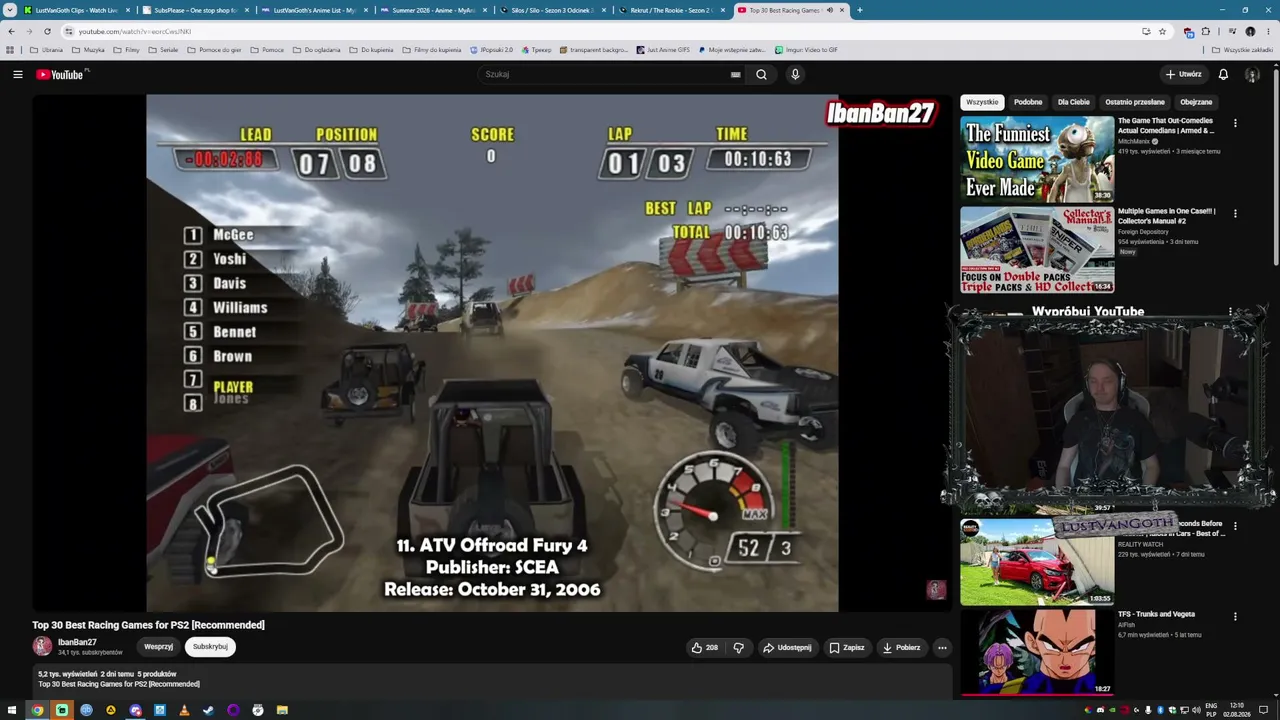Open the Windows Start menu
The height and width of the screenshot is (720, 1280).
click(x=13, y=710)
